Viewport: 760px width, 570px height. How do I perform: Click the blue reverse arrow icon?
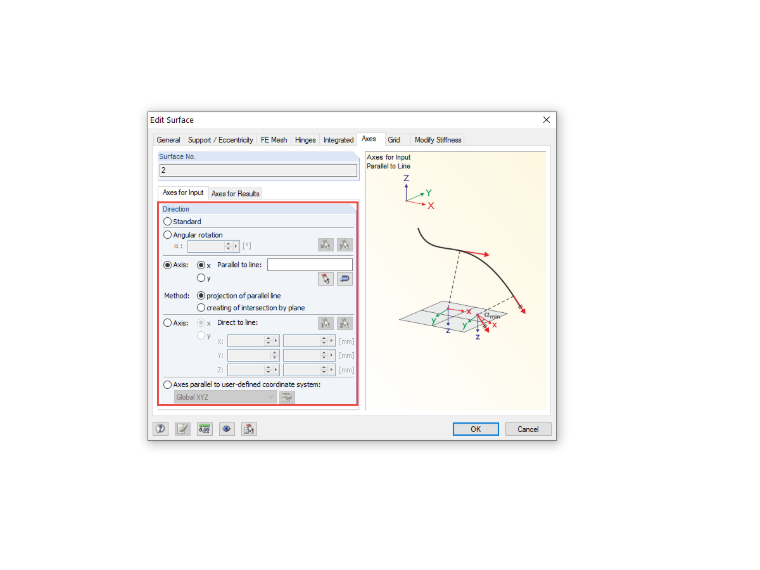click(345, 279)
